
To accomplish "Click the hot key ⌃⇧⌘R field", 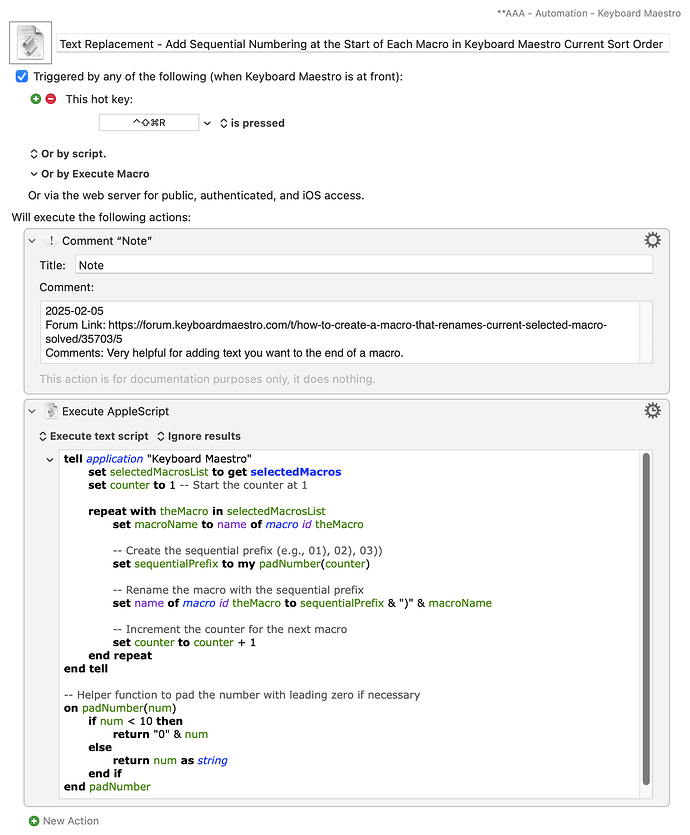I will pos(149,122).
